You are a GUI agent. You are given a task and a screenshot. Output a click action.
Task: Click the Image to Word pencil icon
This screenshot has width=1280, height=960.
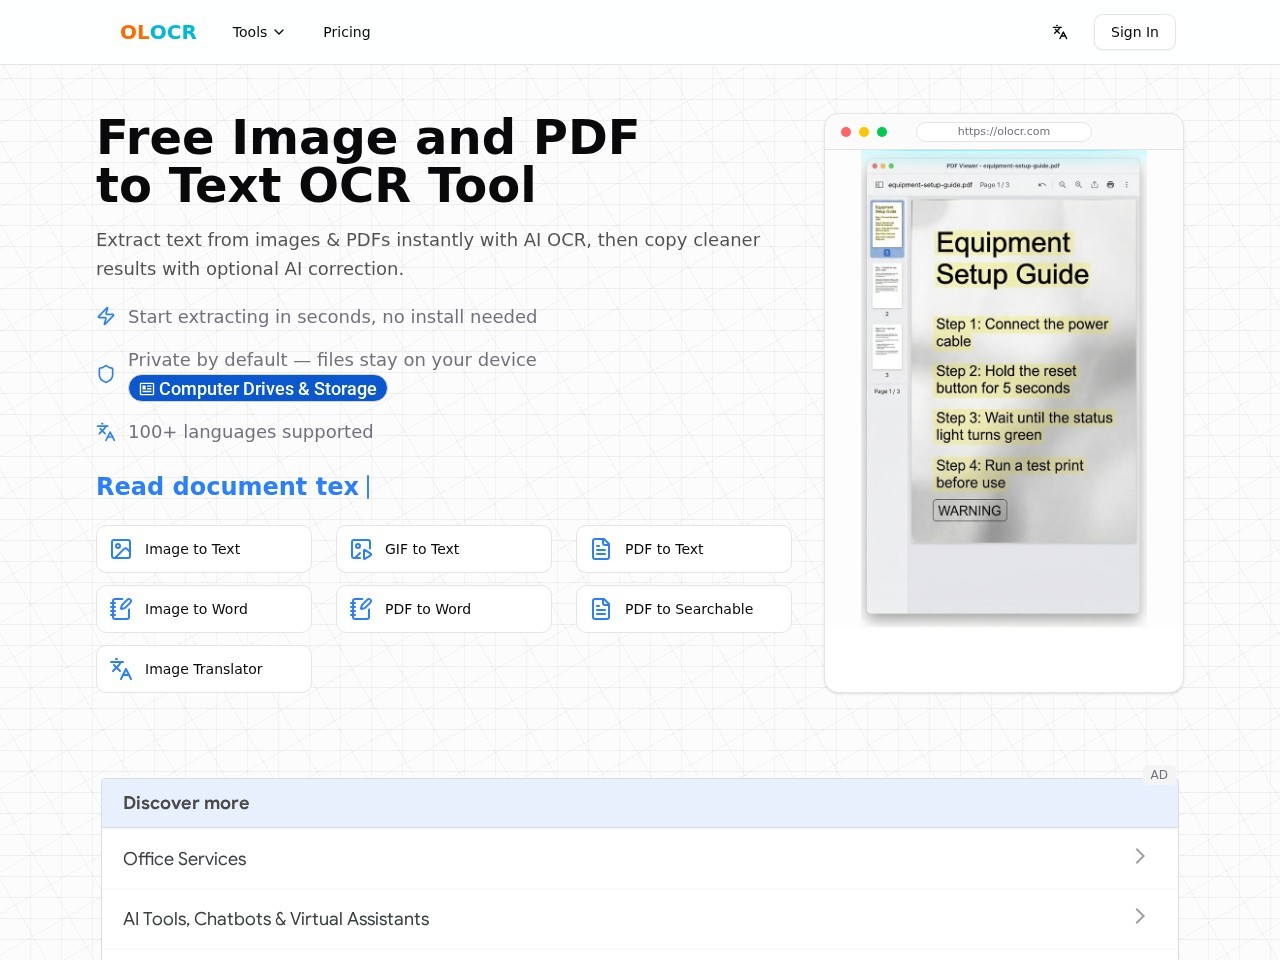coord(121,609)
